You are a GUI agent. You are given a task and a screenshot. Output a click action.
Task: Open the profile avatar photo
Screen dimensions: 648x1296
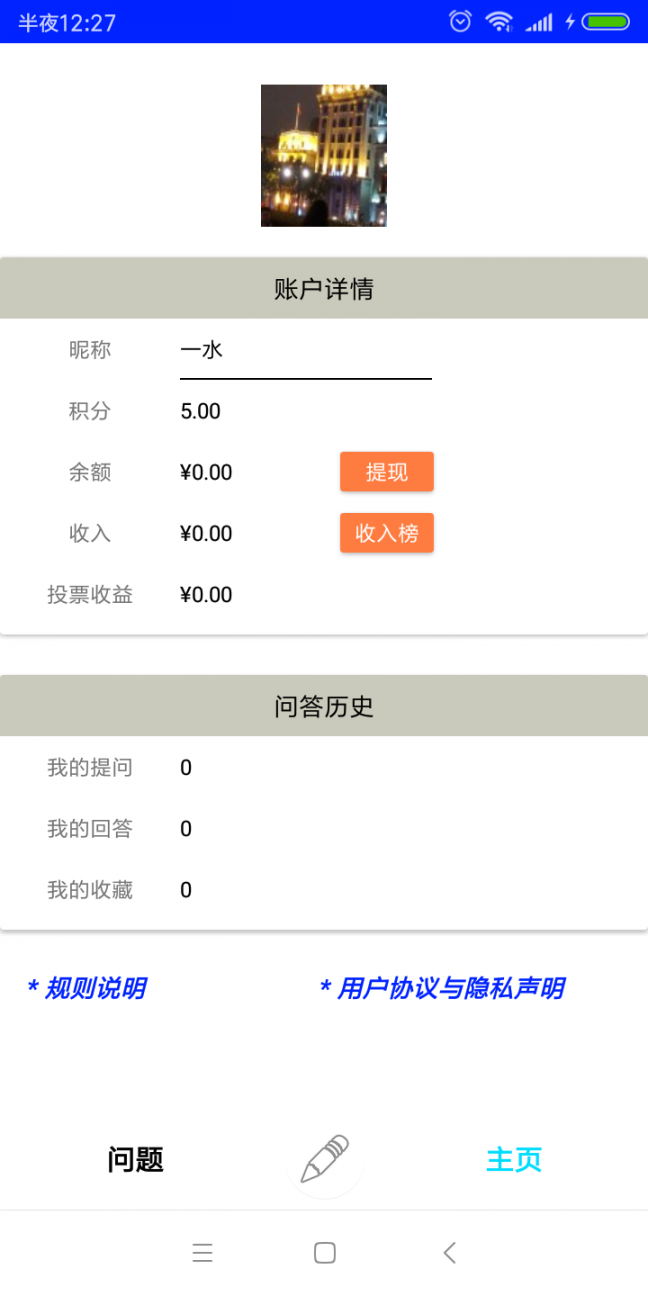(x=323, y=155)
